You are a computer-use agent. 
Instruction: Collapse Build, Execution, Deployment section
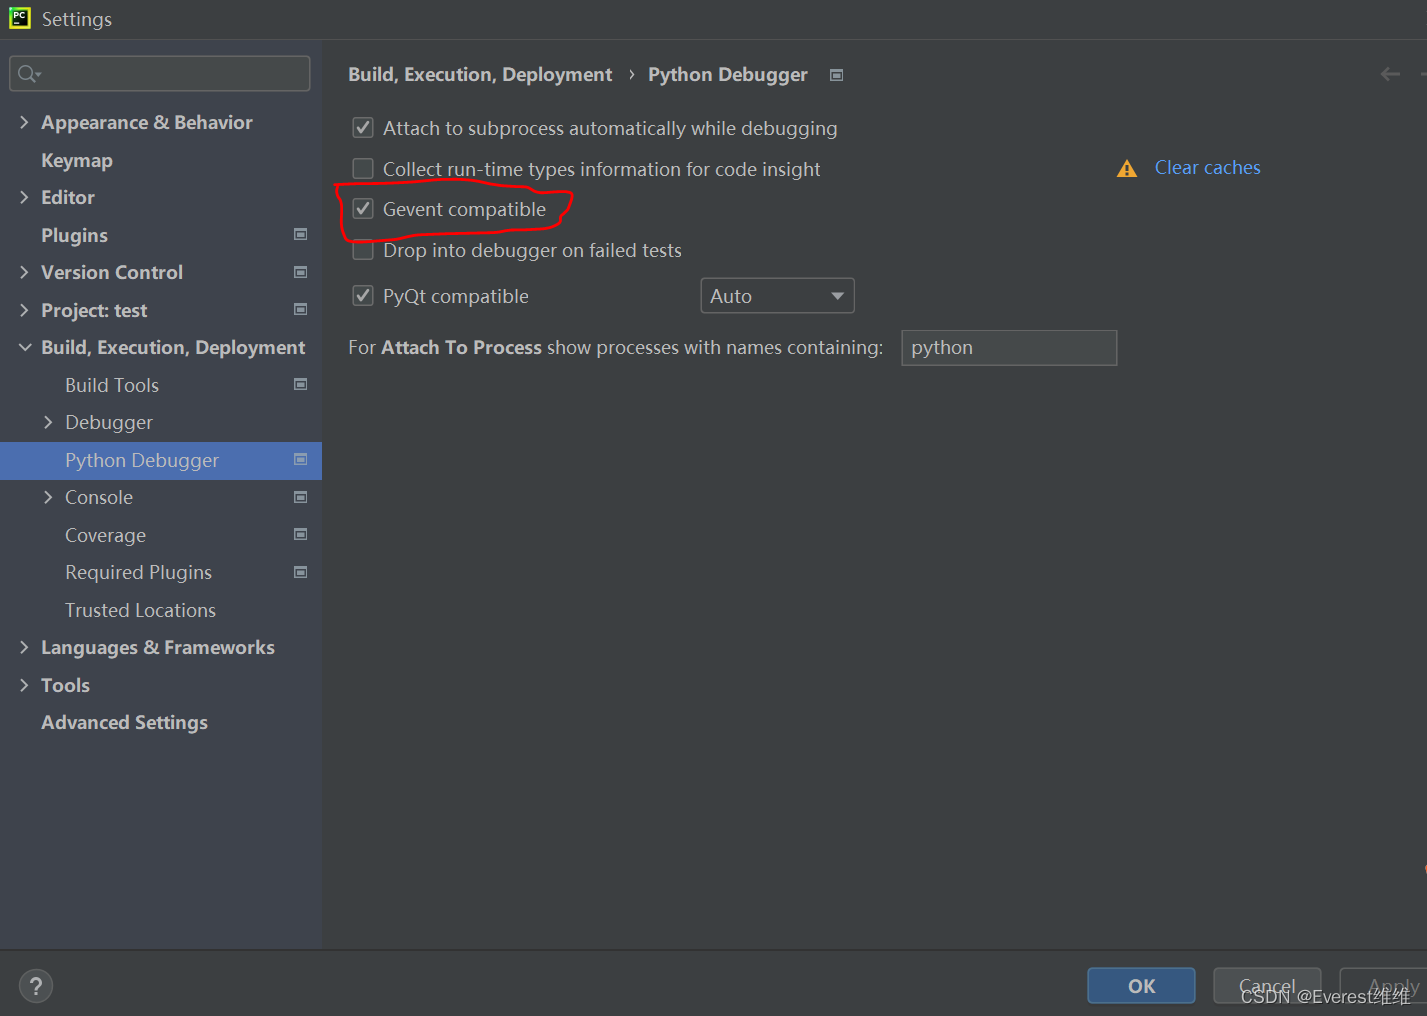pos(24,347)
